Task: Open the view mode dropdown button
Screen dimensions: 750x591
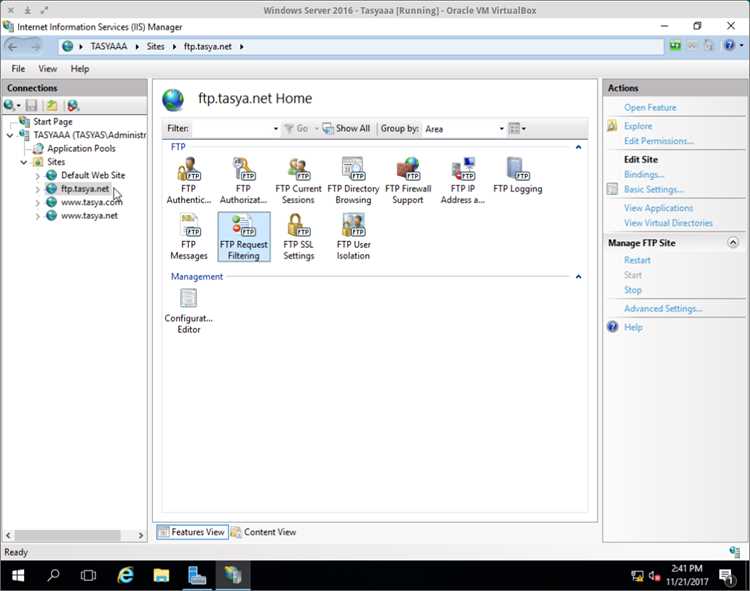Action: click(x=517, y=129)
